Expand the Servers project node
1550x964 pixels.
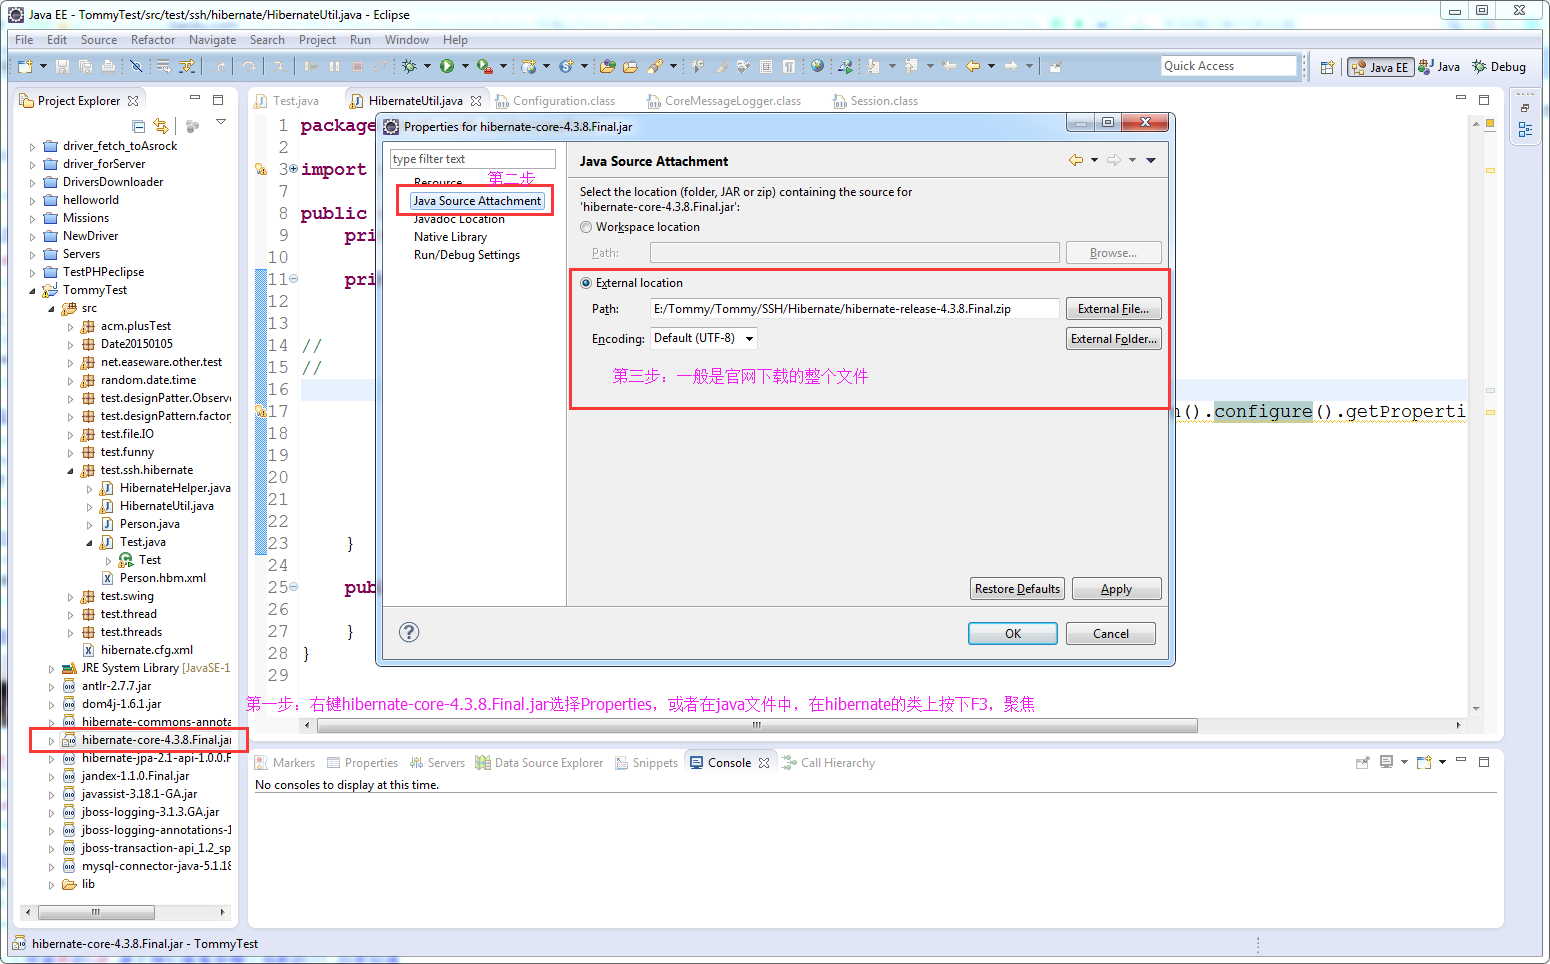point(32,255)
